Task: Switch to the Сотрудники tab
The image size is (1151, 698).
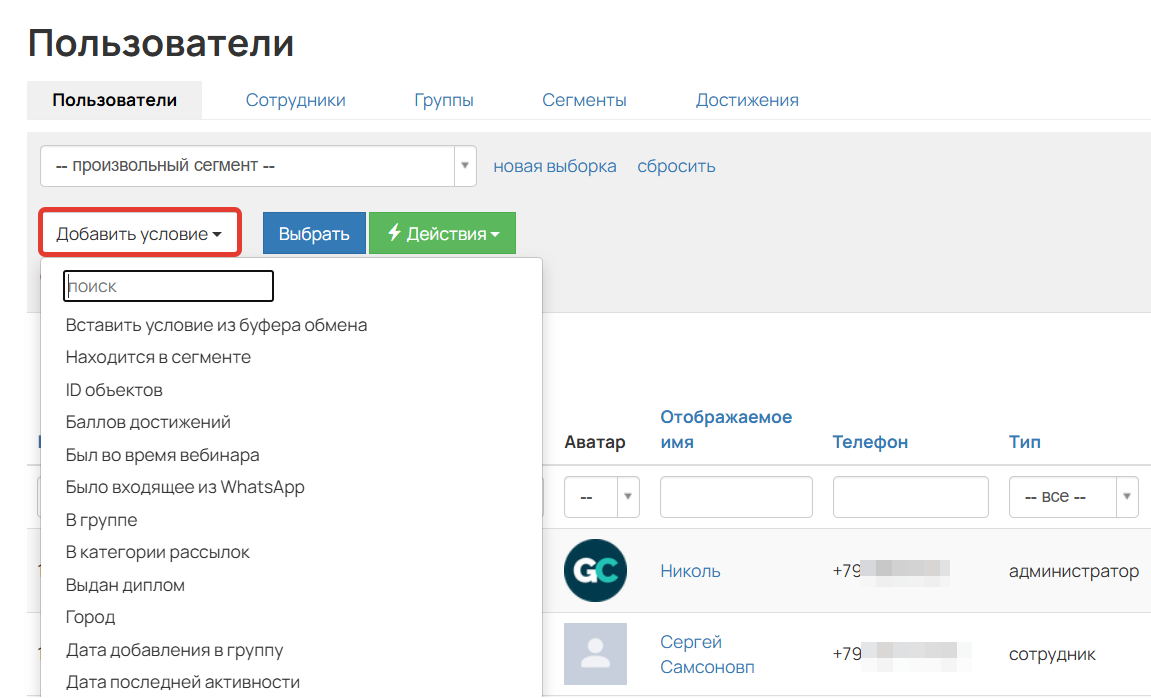Action: 295,100
